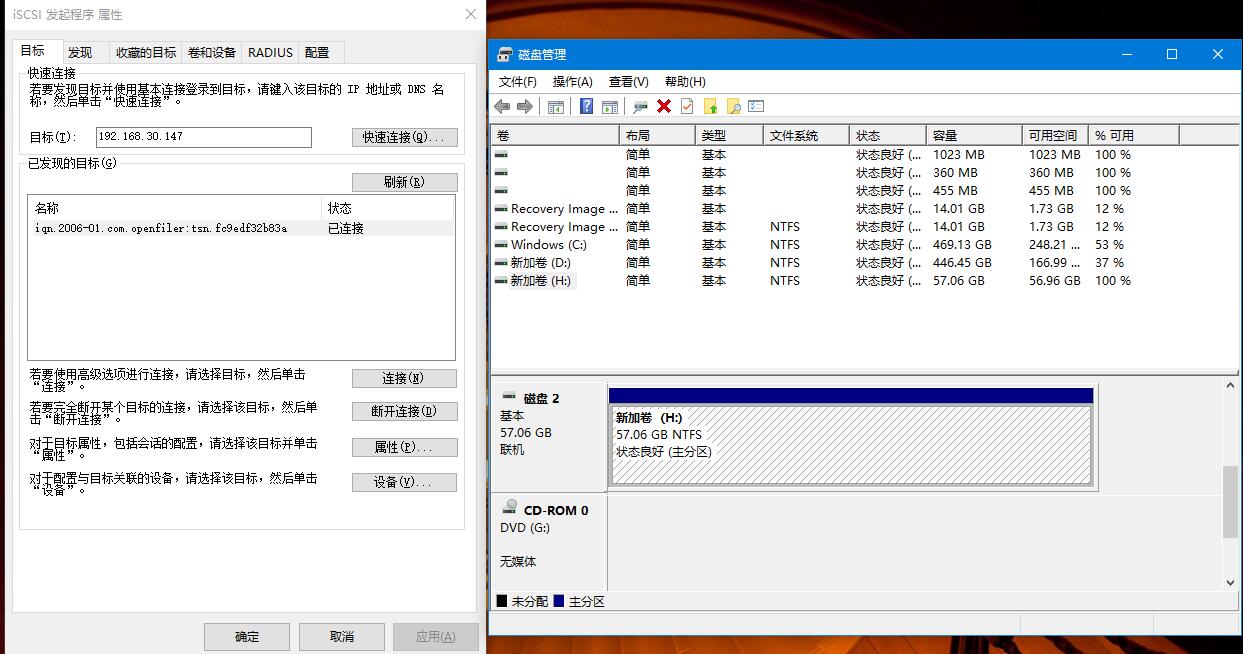Click the connect disk toolbar icon
This screenshot has height=654, width=1243.
pos(640,106)
